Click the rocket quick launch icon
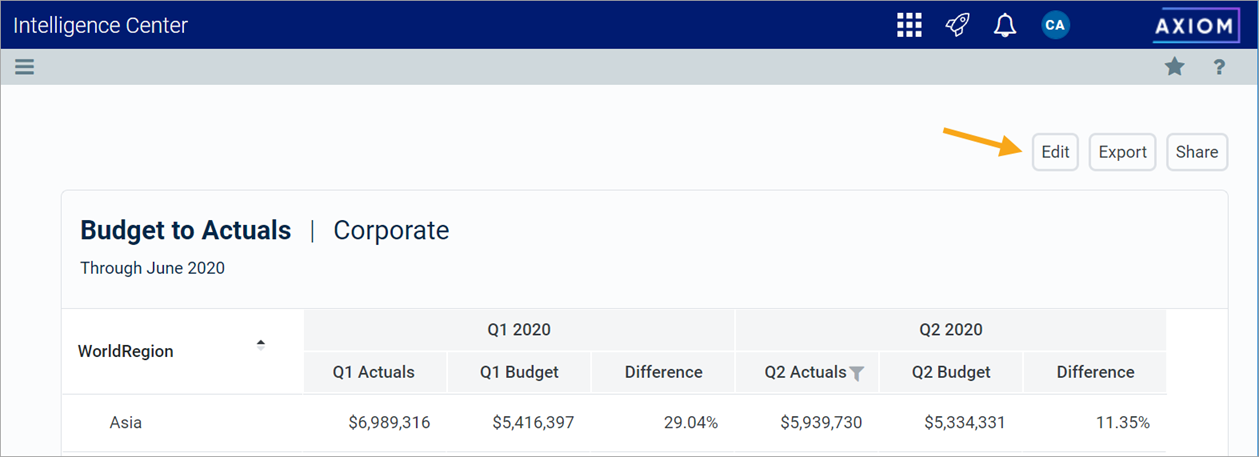 click(957, 25)
